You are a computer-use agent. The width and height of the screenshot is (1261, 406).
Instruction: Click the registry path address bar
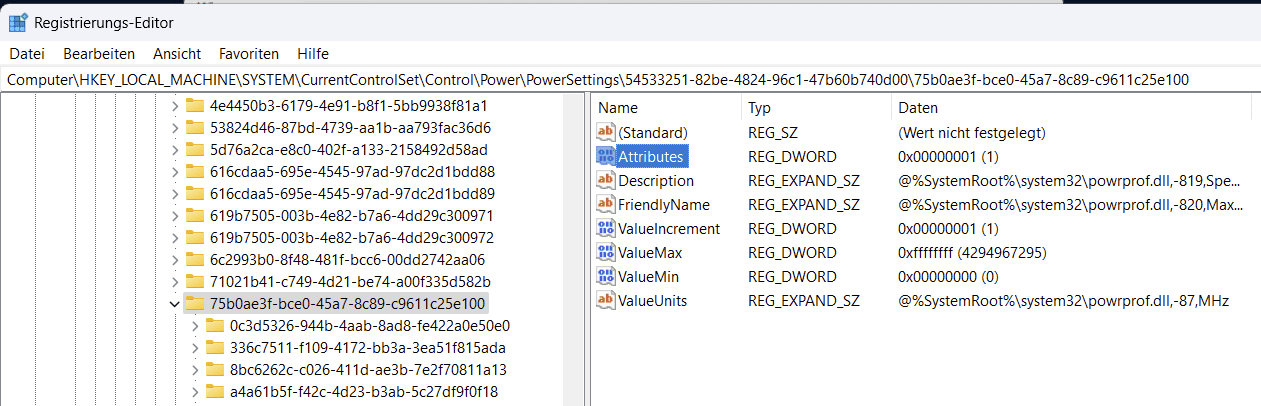point(630,79)
